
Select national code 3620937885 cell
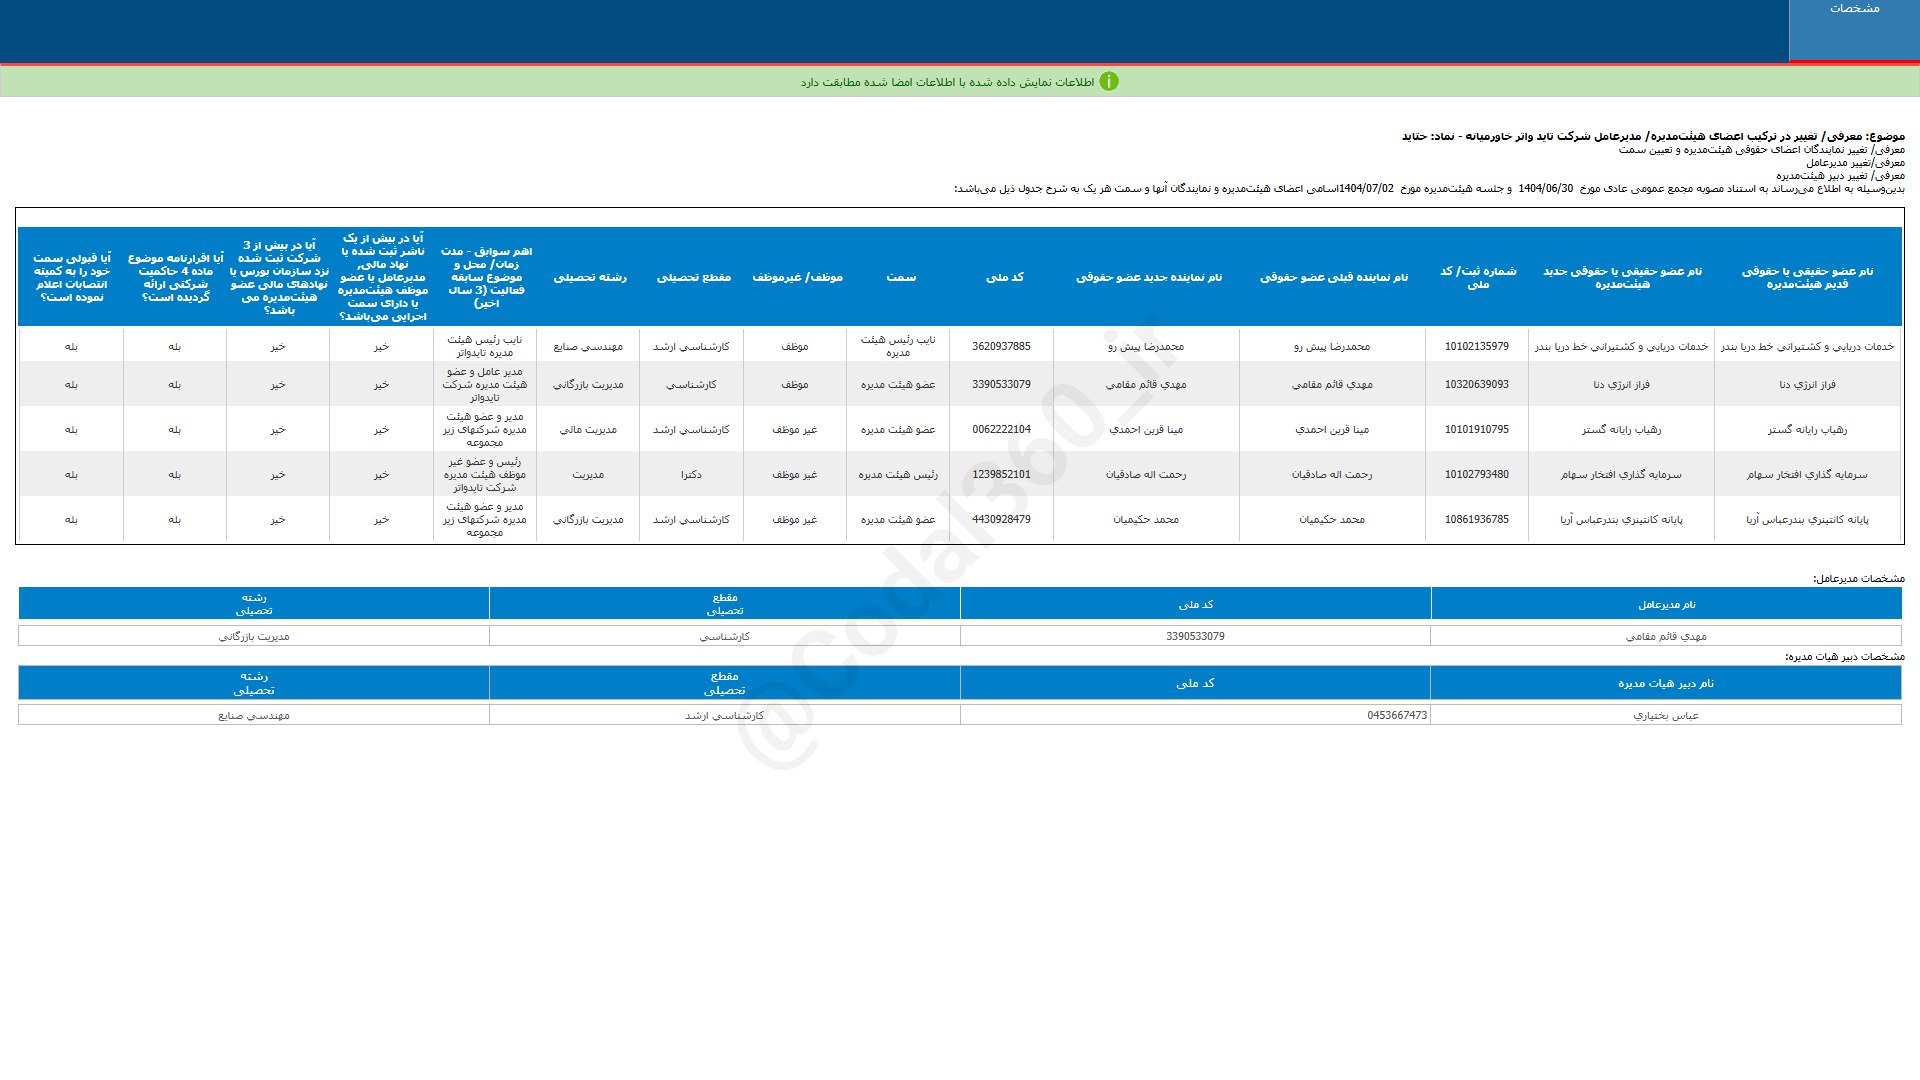pos(1001,346)
